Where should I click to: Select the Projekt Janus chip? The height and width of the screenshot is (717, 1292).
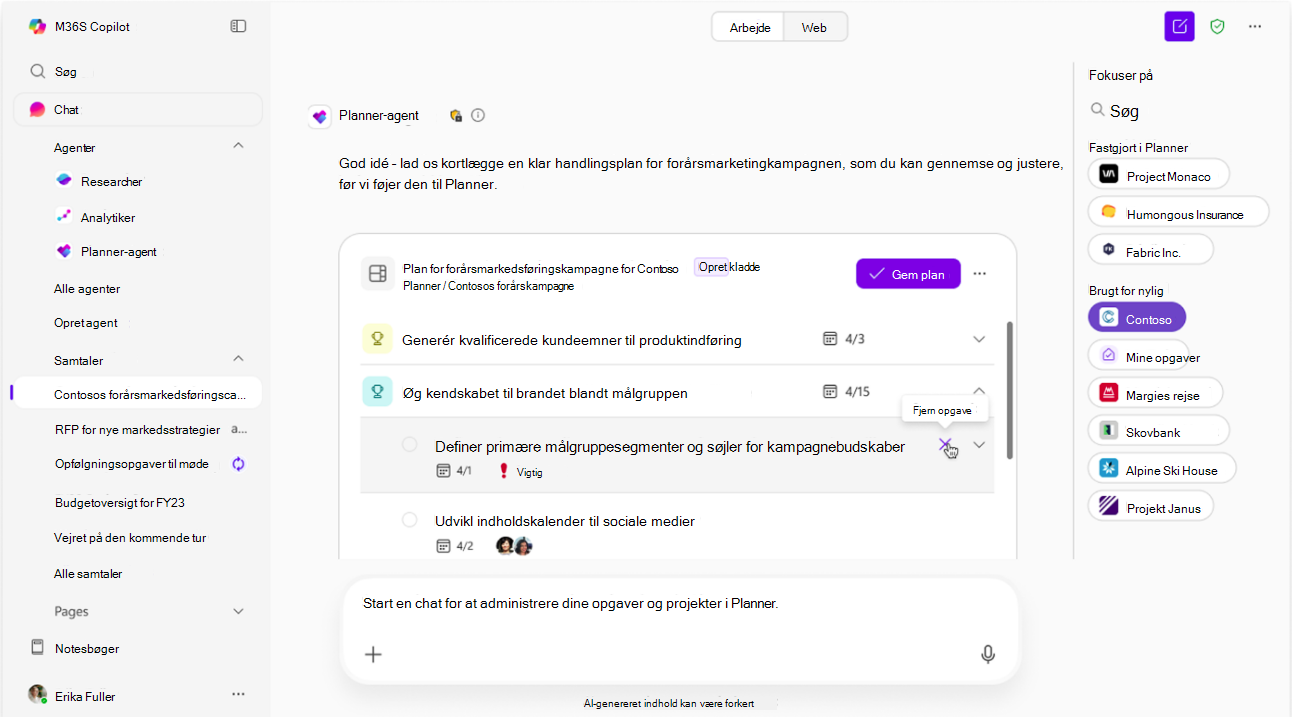click(1150, 506)
